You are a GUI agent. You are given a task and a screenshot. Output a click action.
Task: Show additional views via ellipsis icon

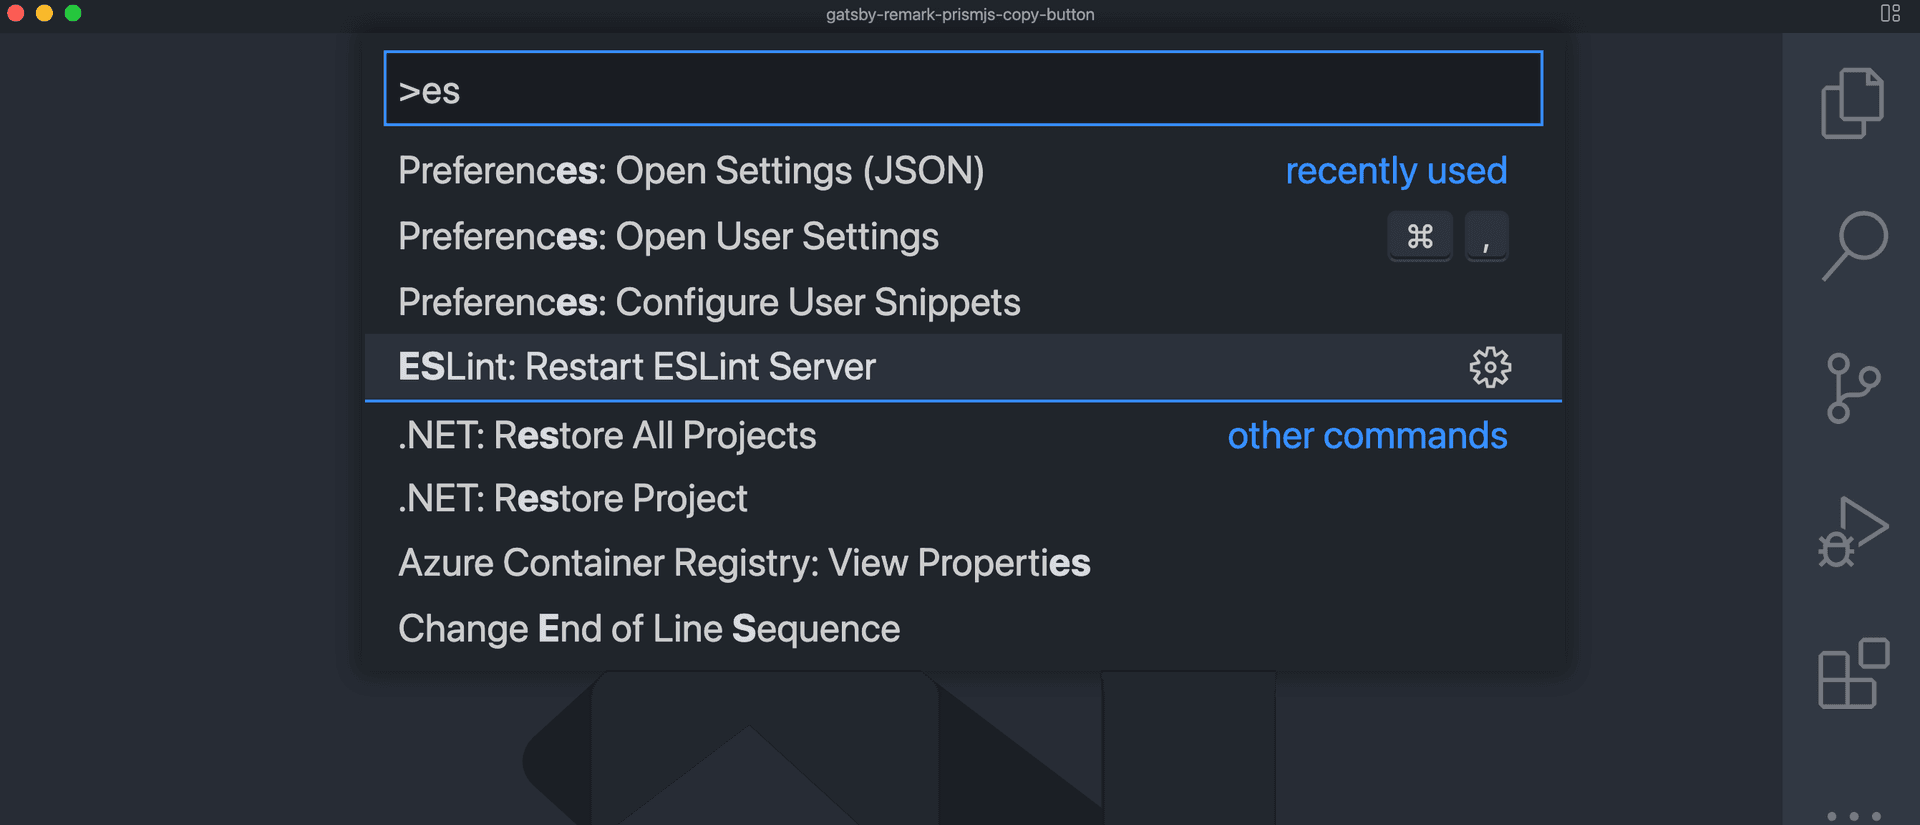1853,815
